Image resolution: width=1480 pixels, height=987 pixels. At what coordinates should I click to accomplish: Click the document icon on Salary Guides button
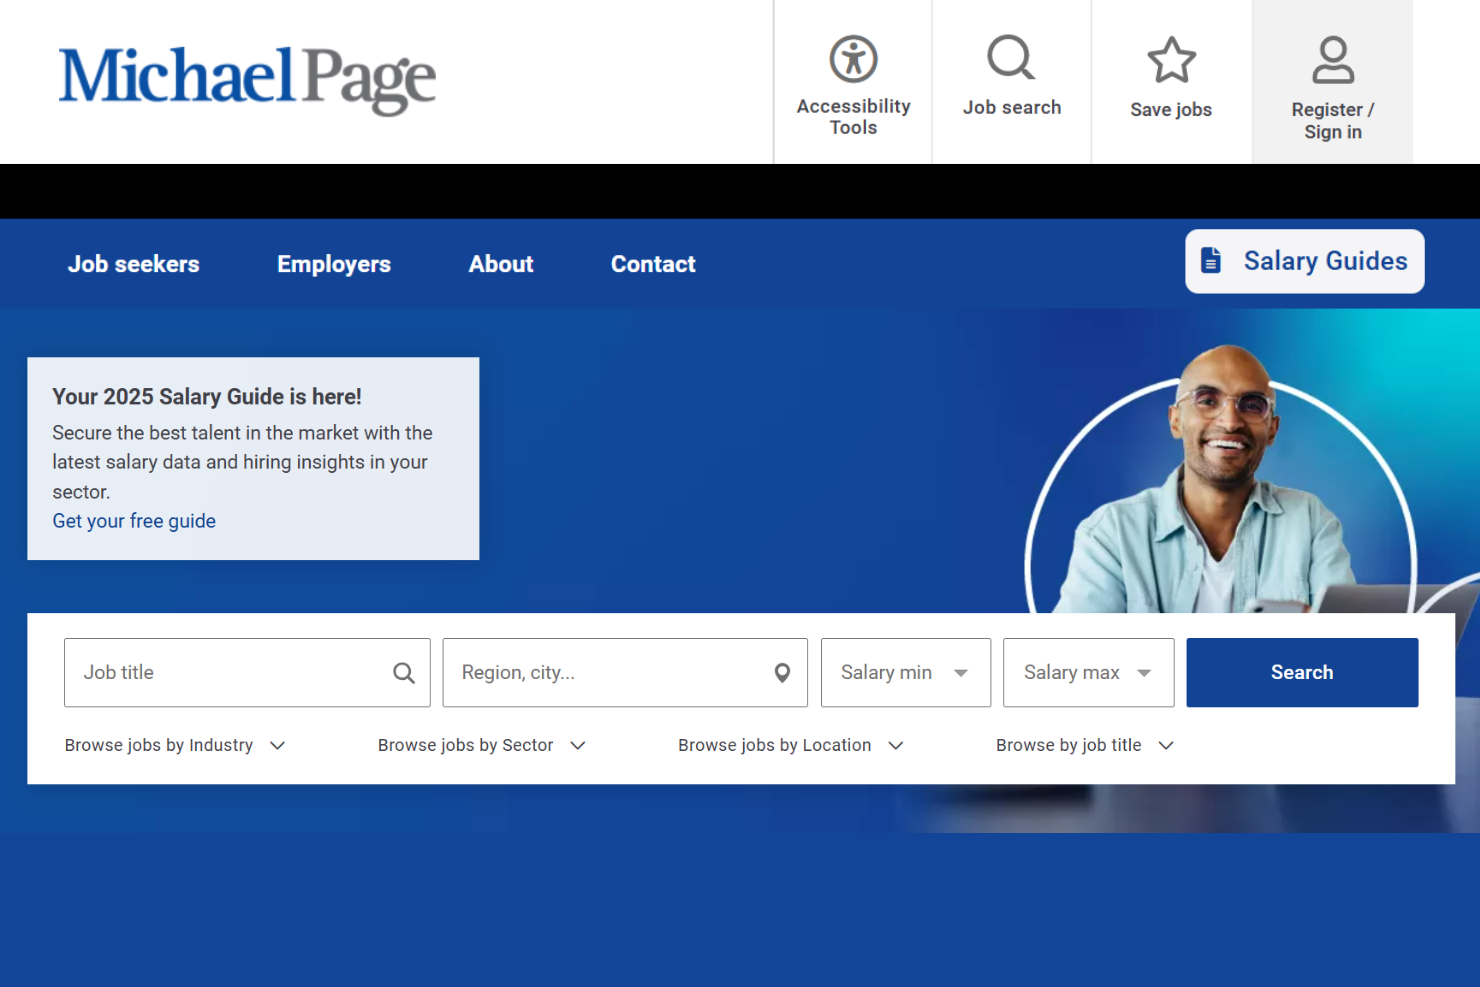coord(1212,260)
